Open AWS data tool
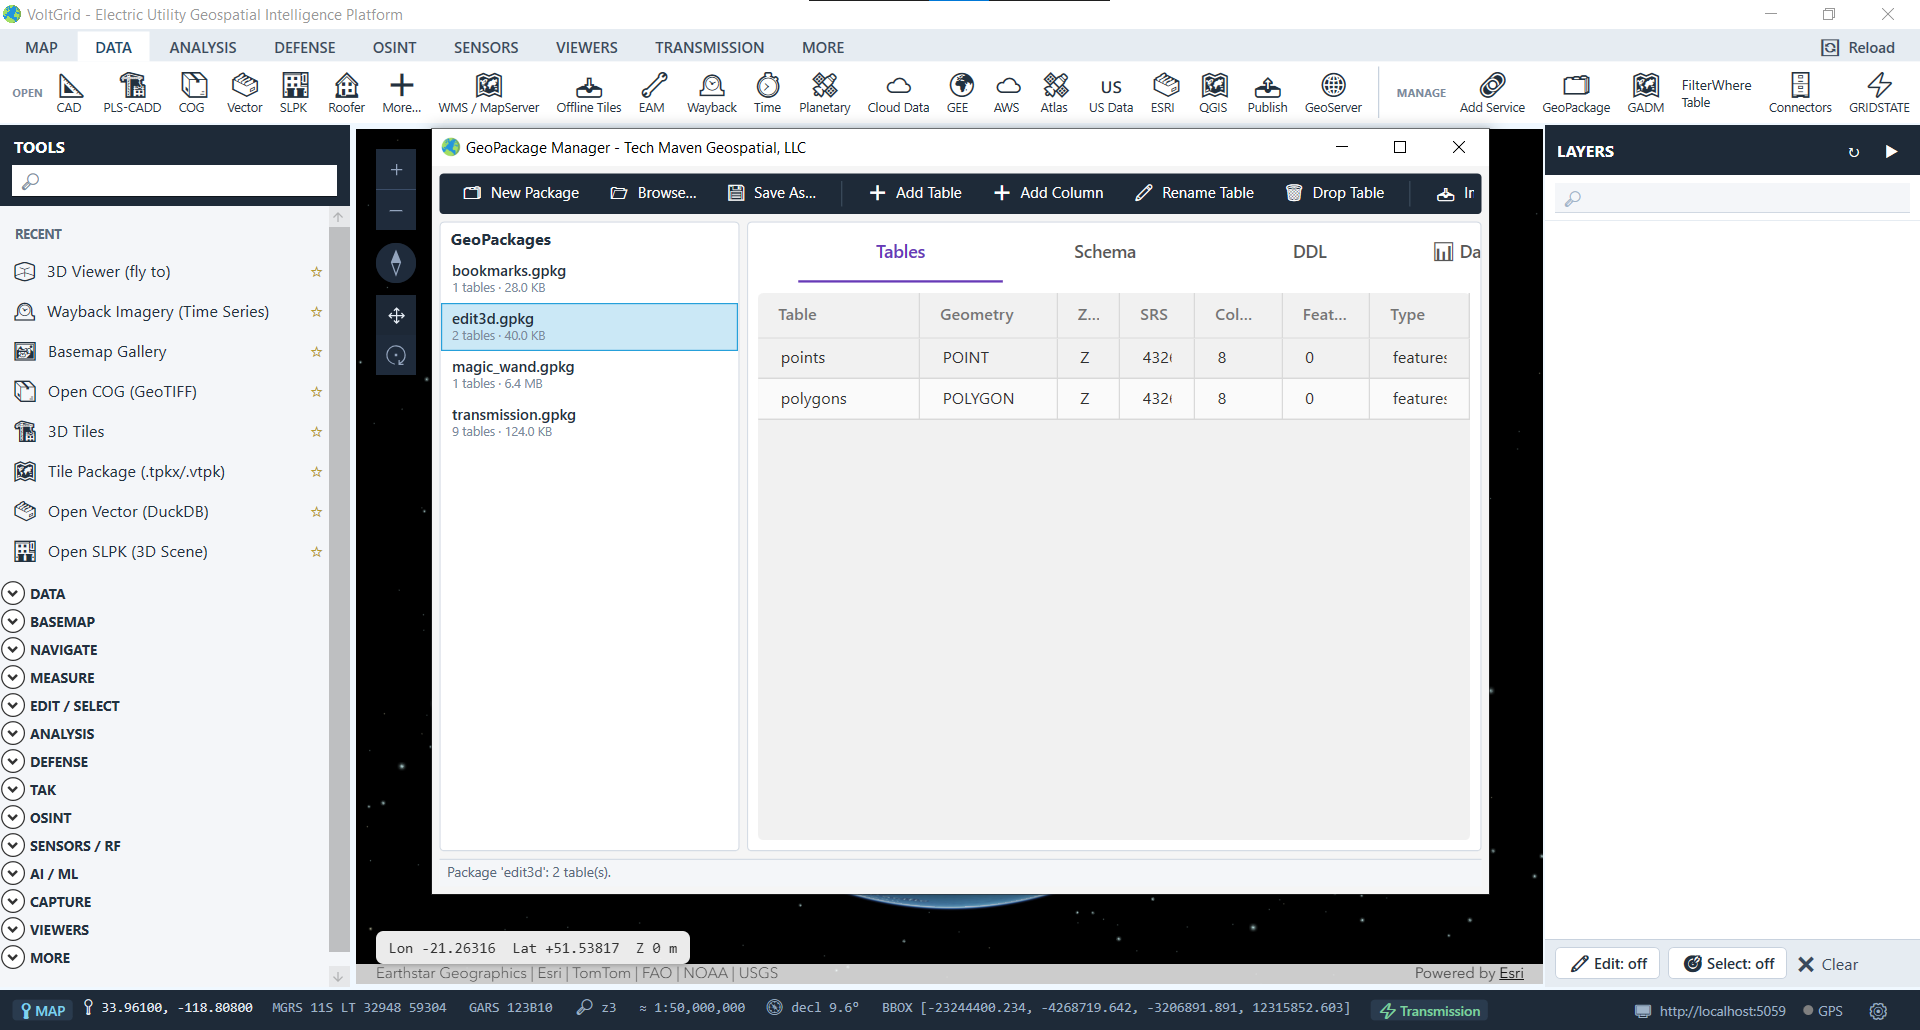 tap(1007, 93)
